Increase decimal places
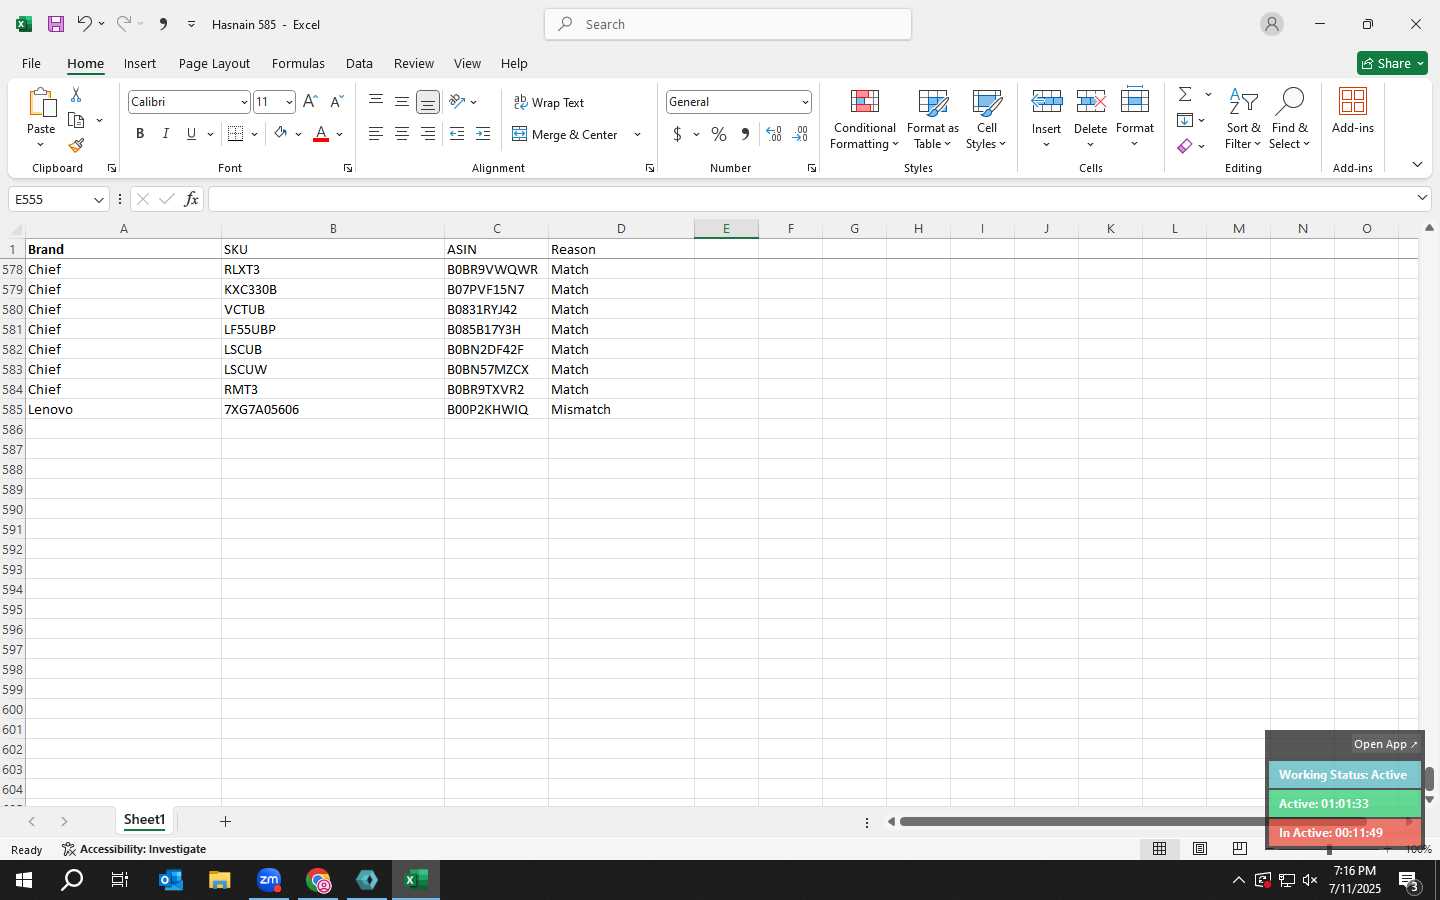 pos(773,134)
